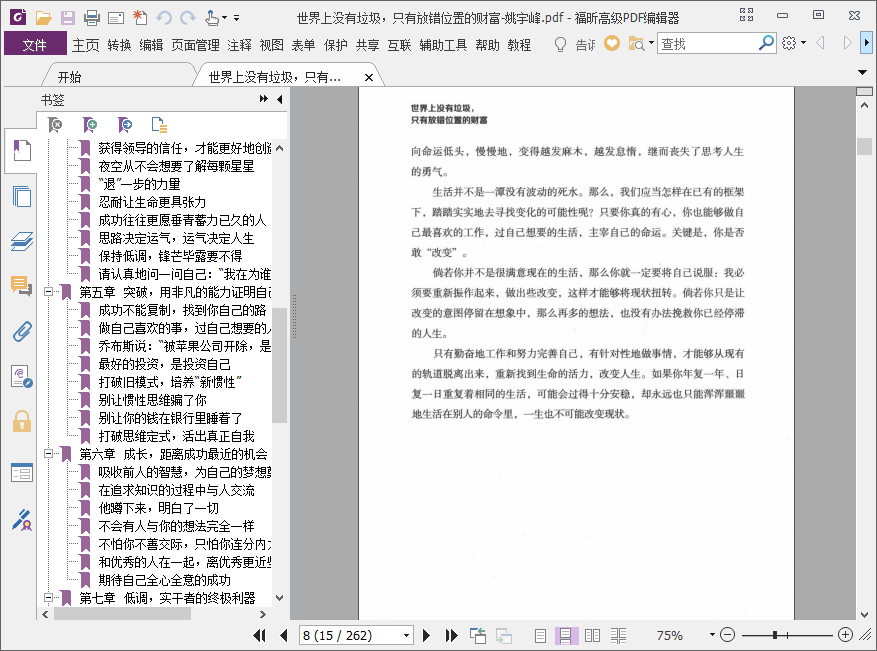Click the add new bookmark icon

91,125
